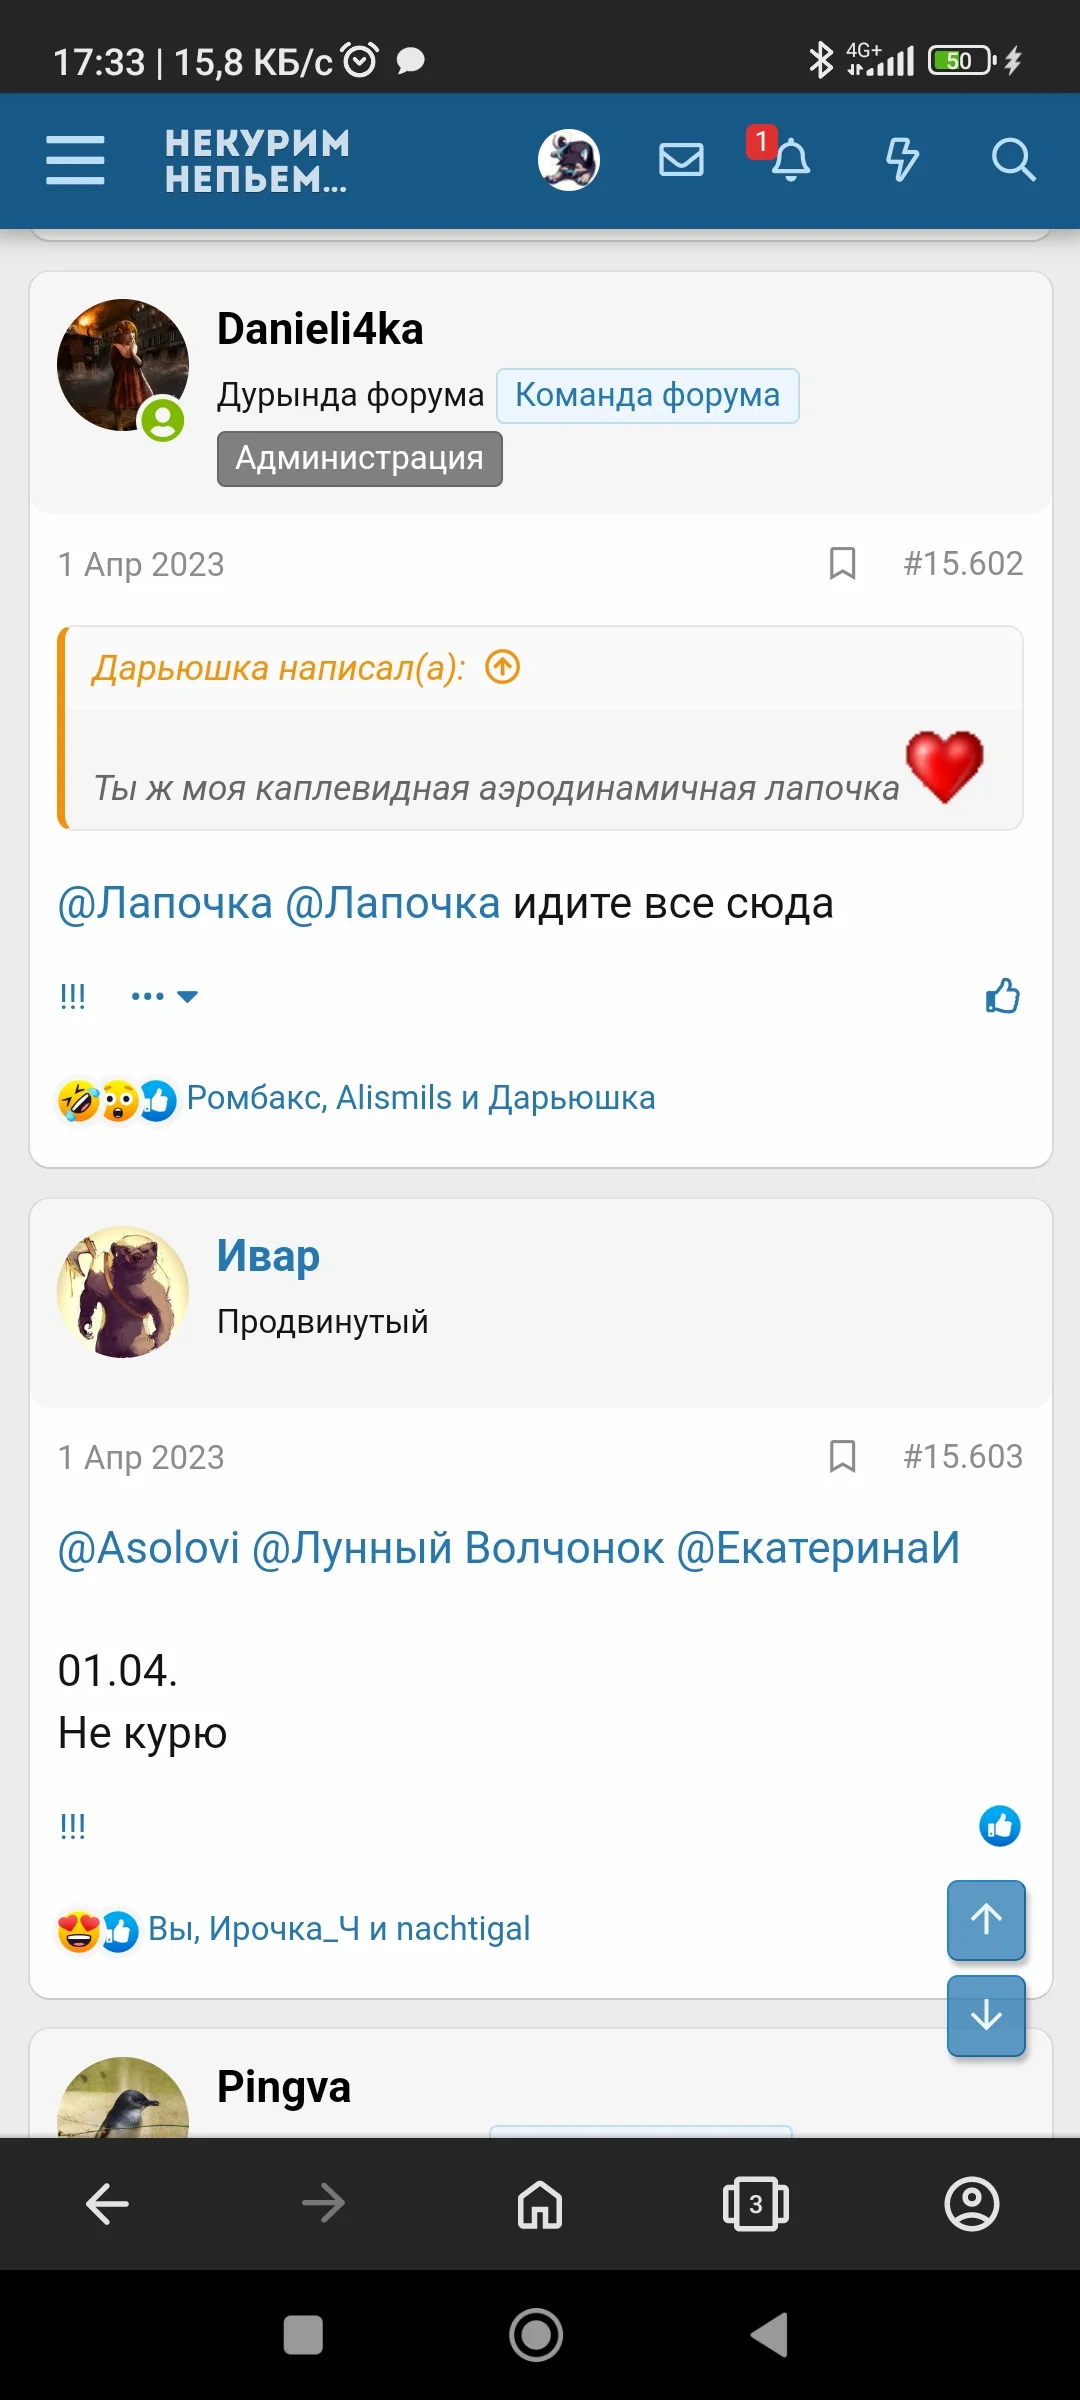1080x2400 pixels.
Task: Open the Ивар username link
Action: pyautogui.click(x=267, y=1255)
